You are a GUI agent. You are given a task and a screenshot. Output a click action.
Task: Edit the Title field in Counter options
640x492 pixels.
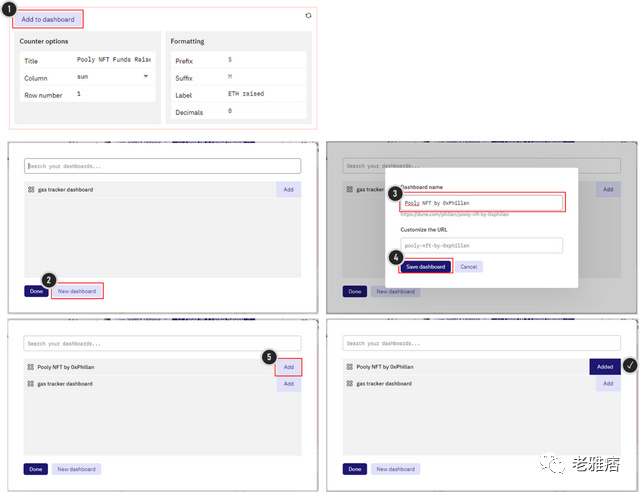[113, 60]
